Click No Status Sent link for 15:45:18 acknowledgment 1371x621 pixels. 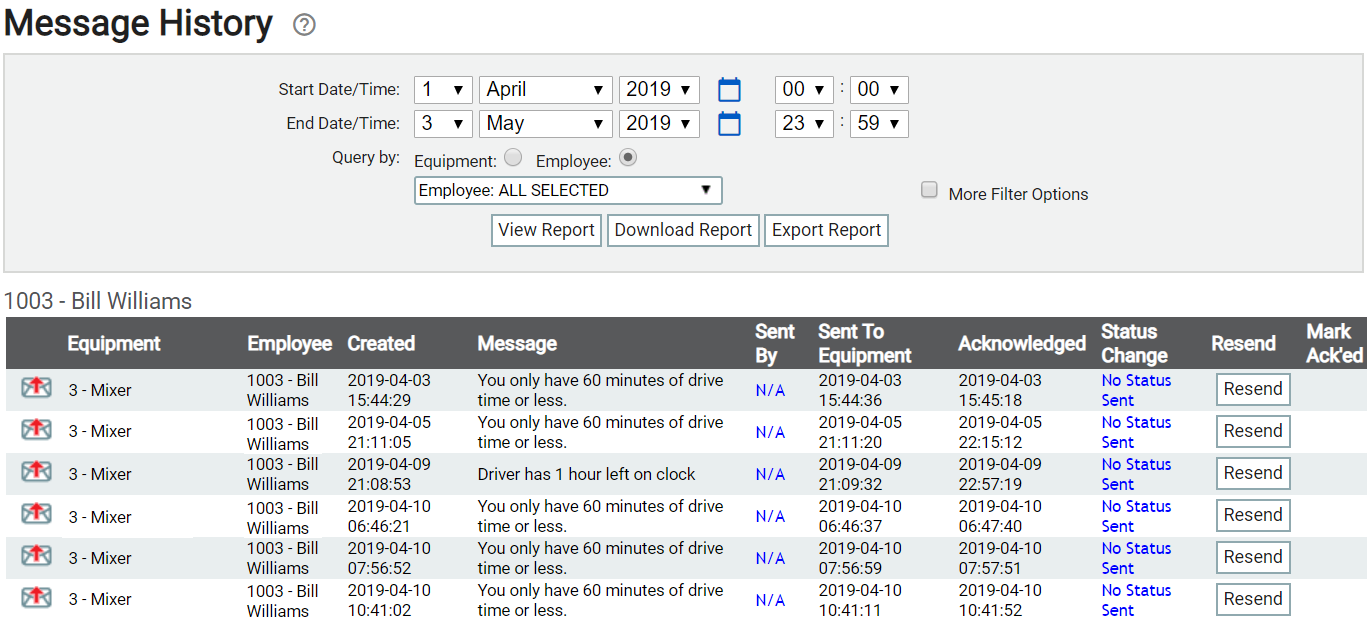[x=1136, y=390]
